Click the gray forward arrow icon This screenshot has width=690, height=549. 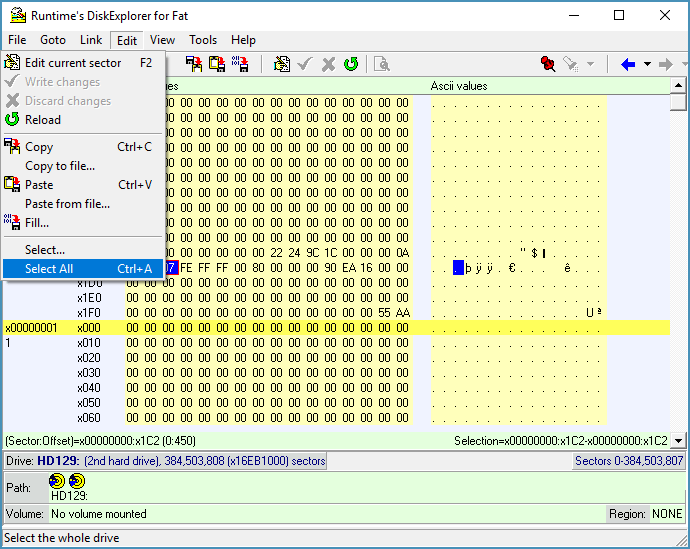[667, 64]
